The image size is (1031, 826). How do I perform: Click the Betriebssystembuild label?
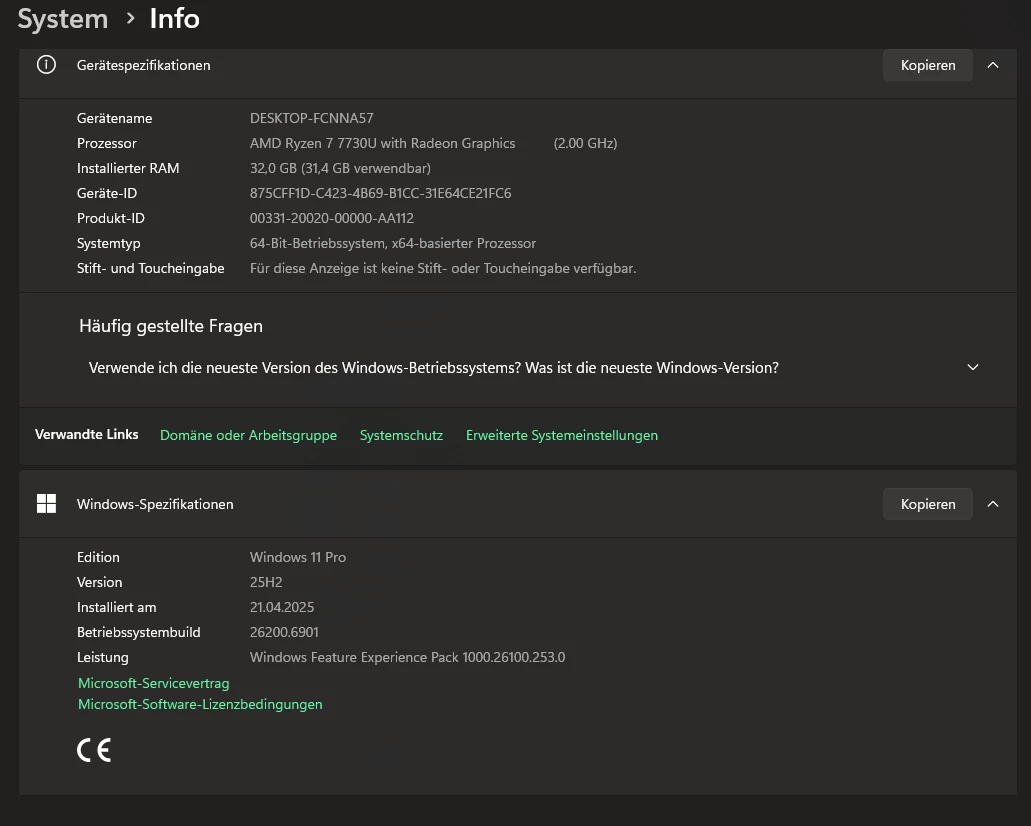point(138,632)
